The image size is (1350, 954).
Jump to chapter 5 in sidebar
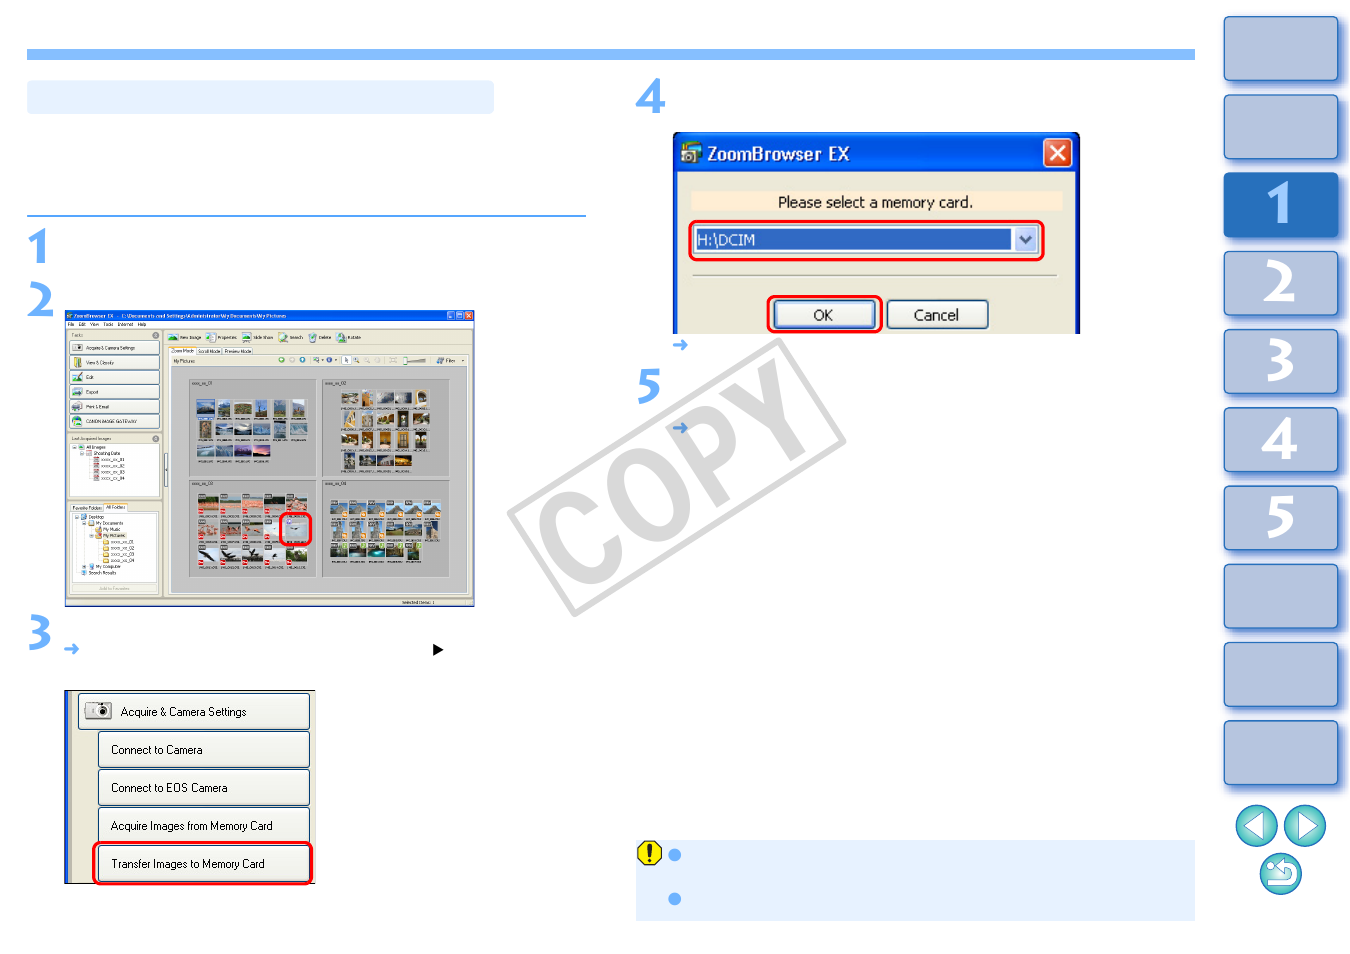tap(1281, 517)
